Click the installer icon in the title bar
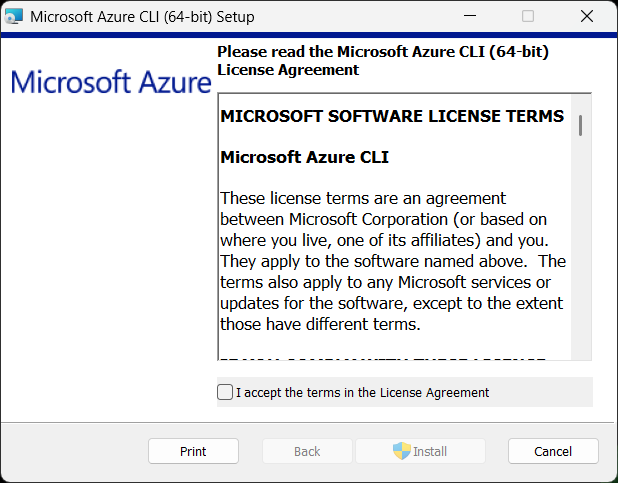The width and height of the screenshot is (618, 483). (x=14, y=17)
